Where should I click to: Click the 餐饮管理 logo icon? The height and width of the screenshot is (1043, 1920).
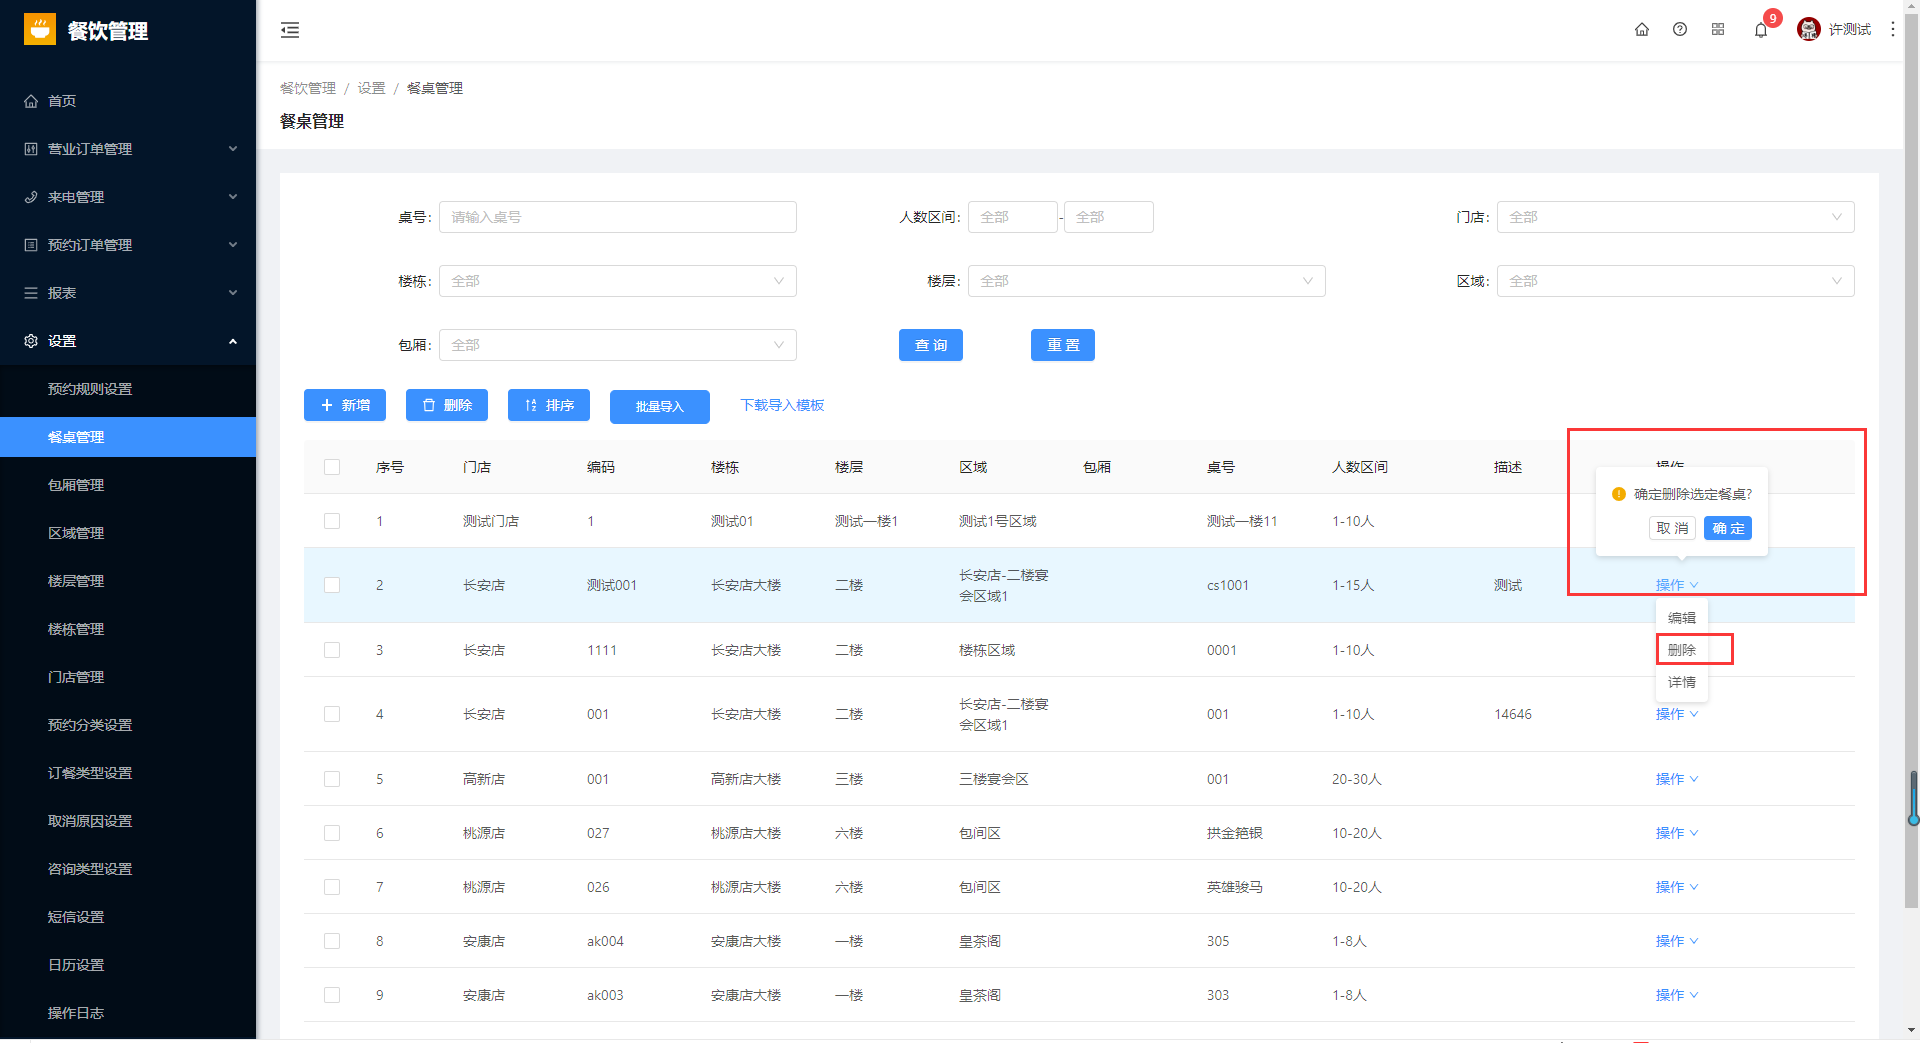(40, 30)
